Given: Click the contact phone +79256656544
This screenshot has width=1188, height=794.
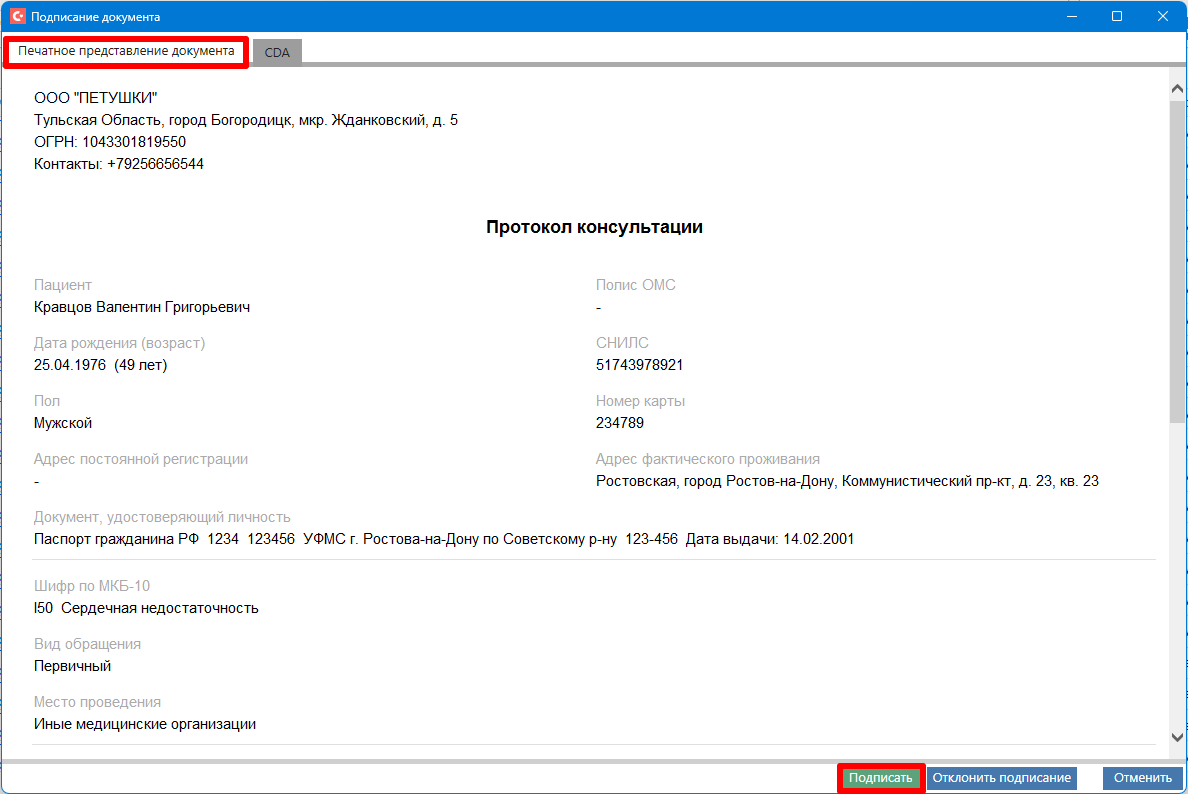Looking at the screenshot, I should pyautogui.click(x=155, y=164).
